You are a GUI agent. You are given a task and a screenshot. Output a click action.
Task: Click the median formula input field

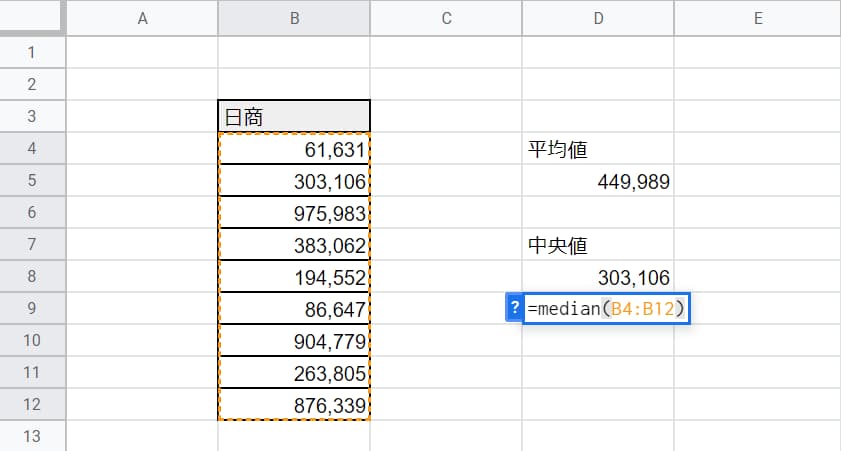pyautogui.click(x=606, y=308)
